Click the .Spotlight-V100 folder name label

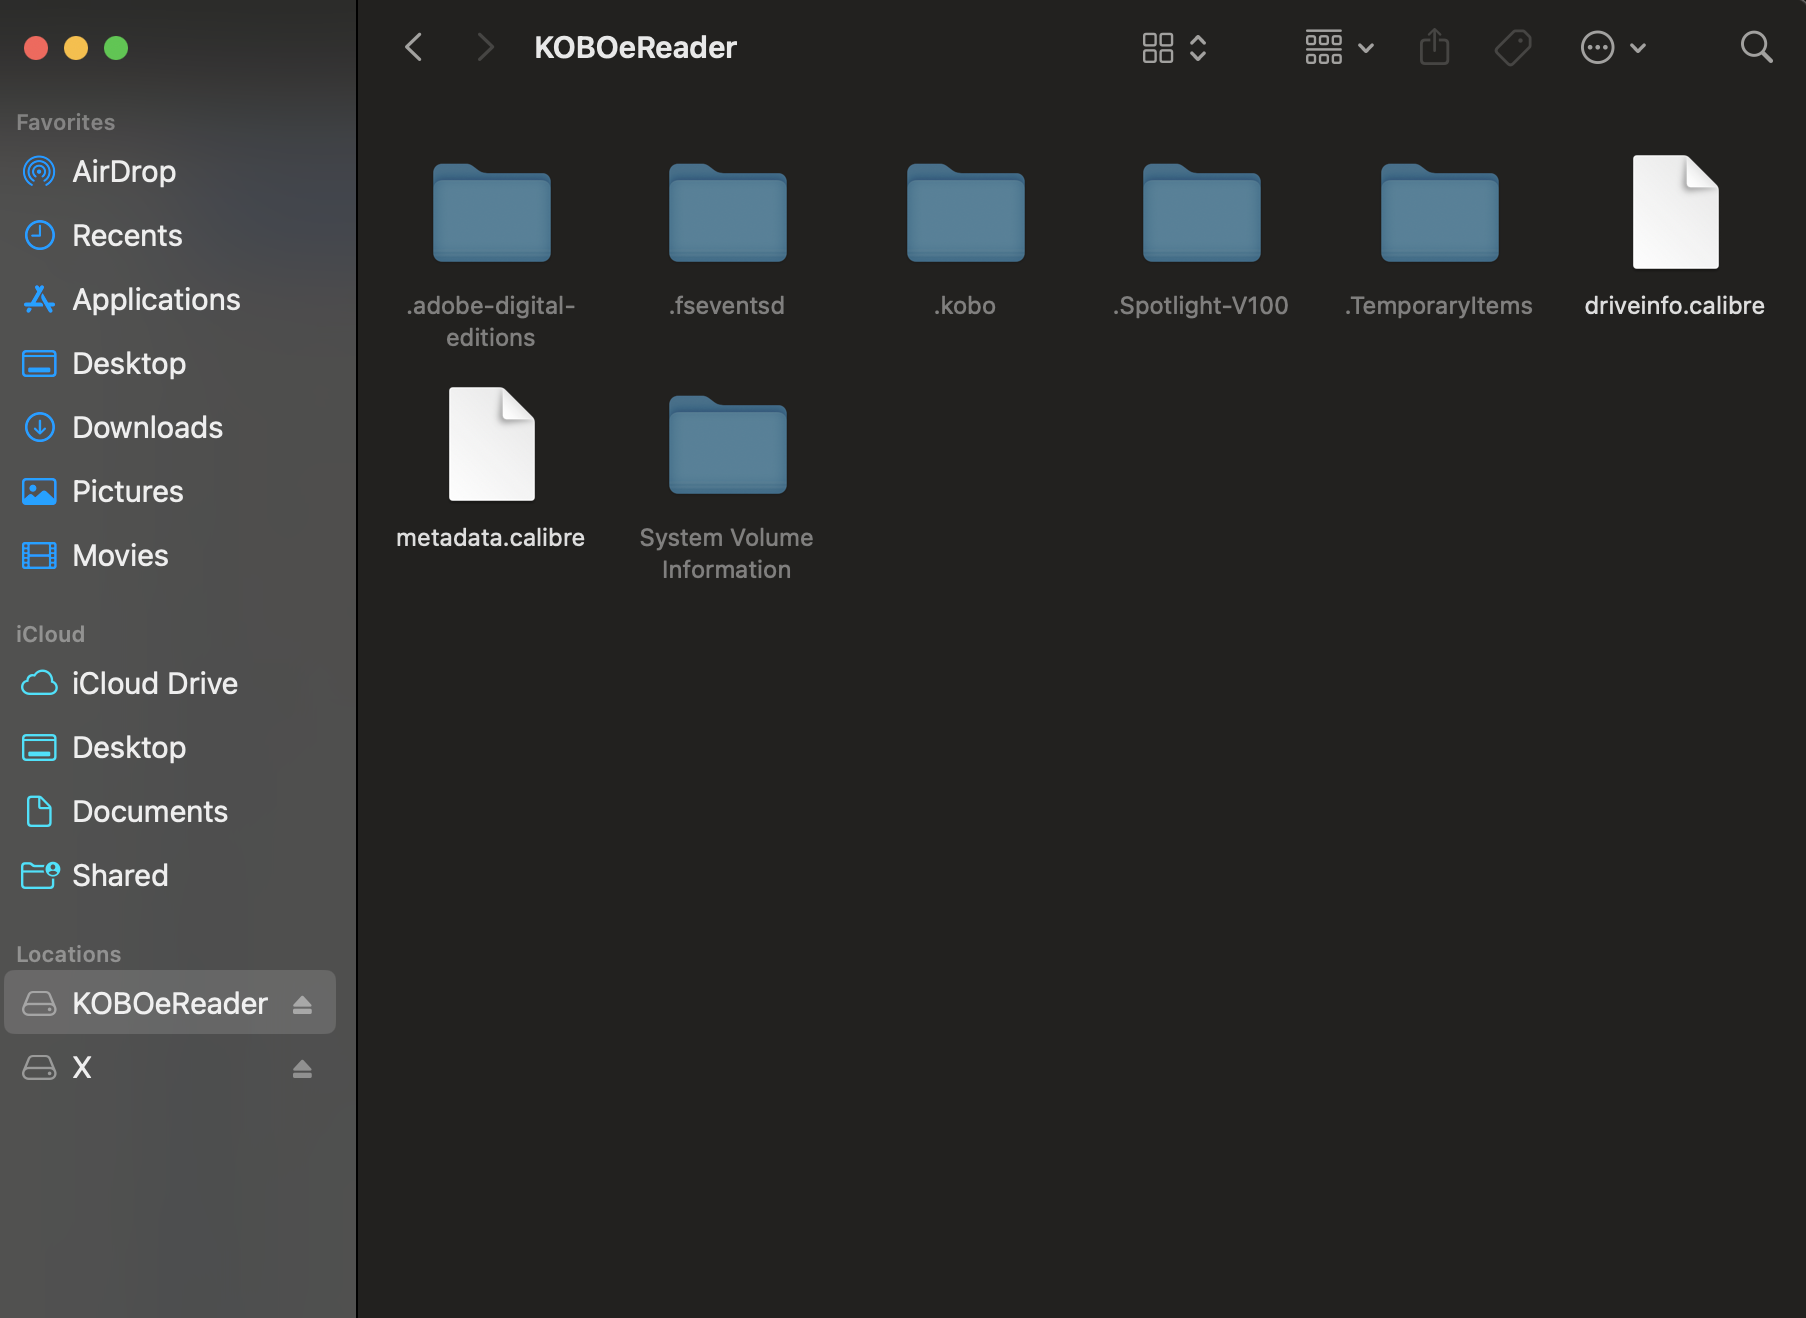coord(1201,305)
